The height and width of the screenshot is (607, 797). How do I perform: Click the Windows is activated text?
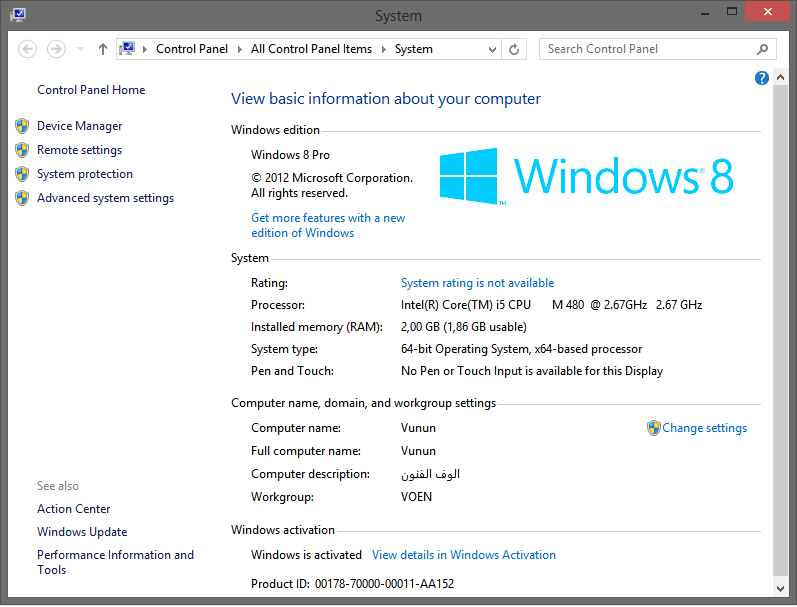(x=306, y=555)
